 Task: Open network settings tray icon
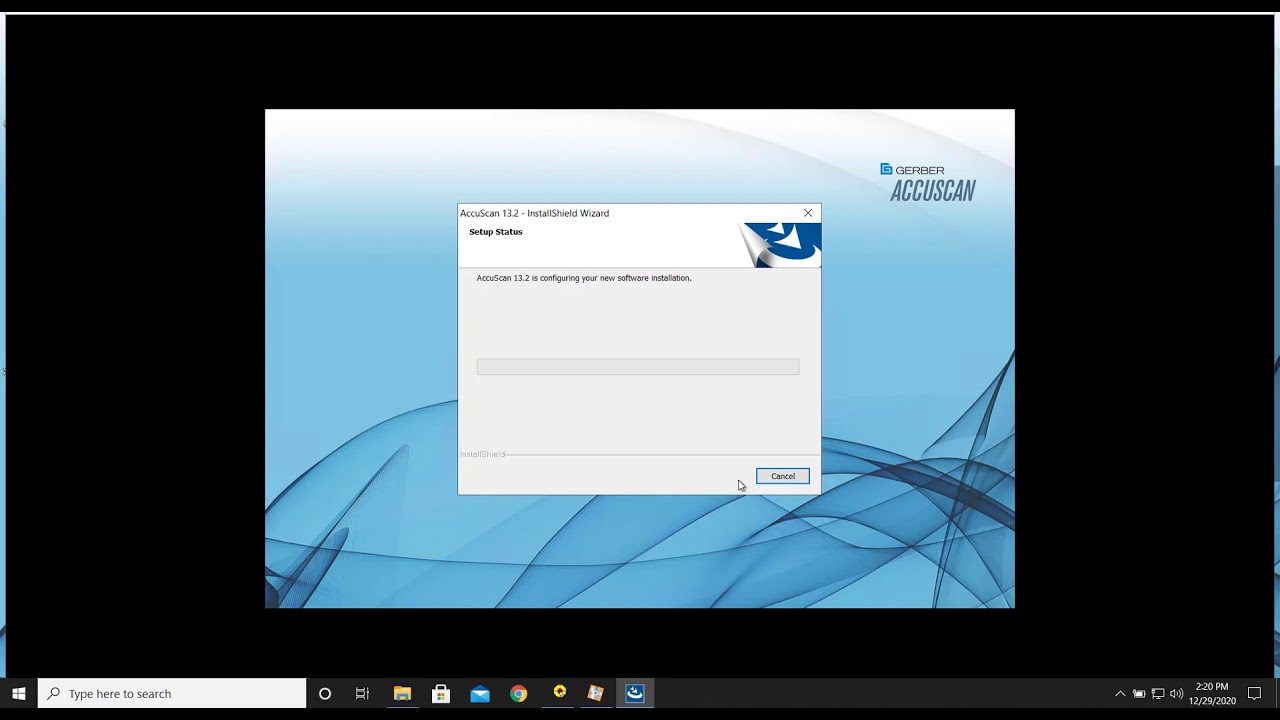[x=1158, y=693]
